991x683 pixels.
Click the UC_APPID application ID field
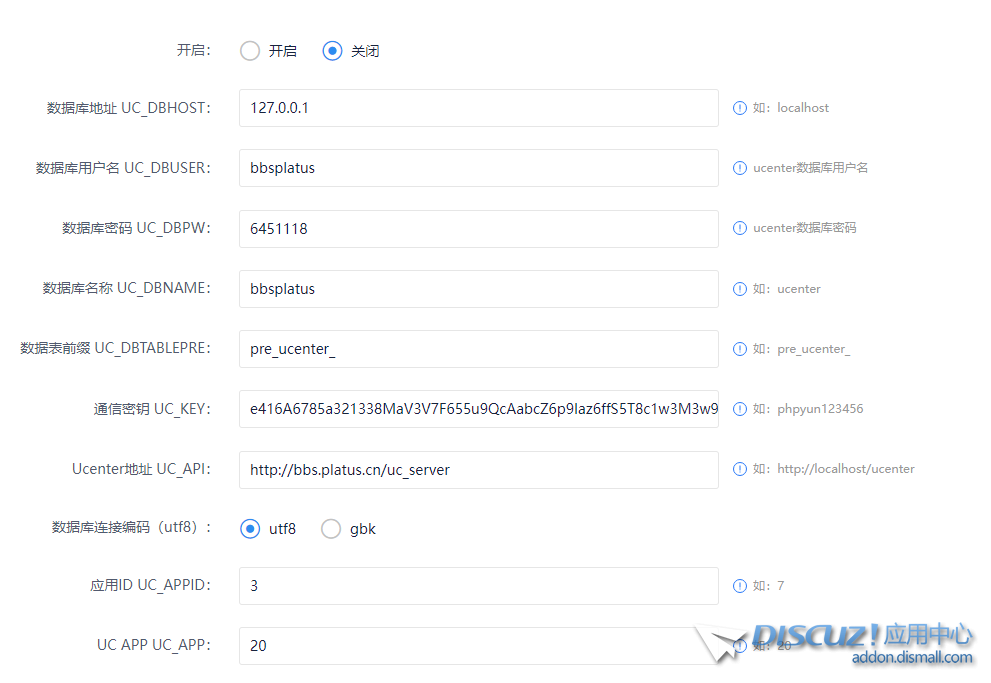pos(478,586)
